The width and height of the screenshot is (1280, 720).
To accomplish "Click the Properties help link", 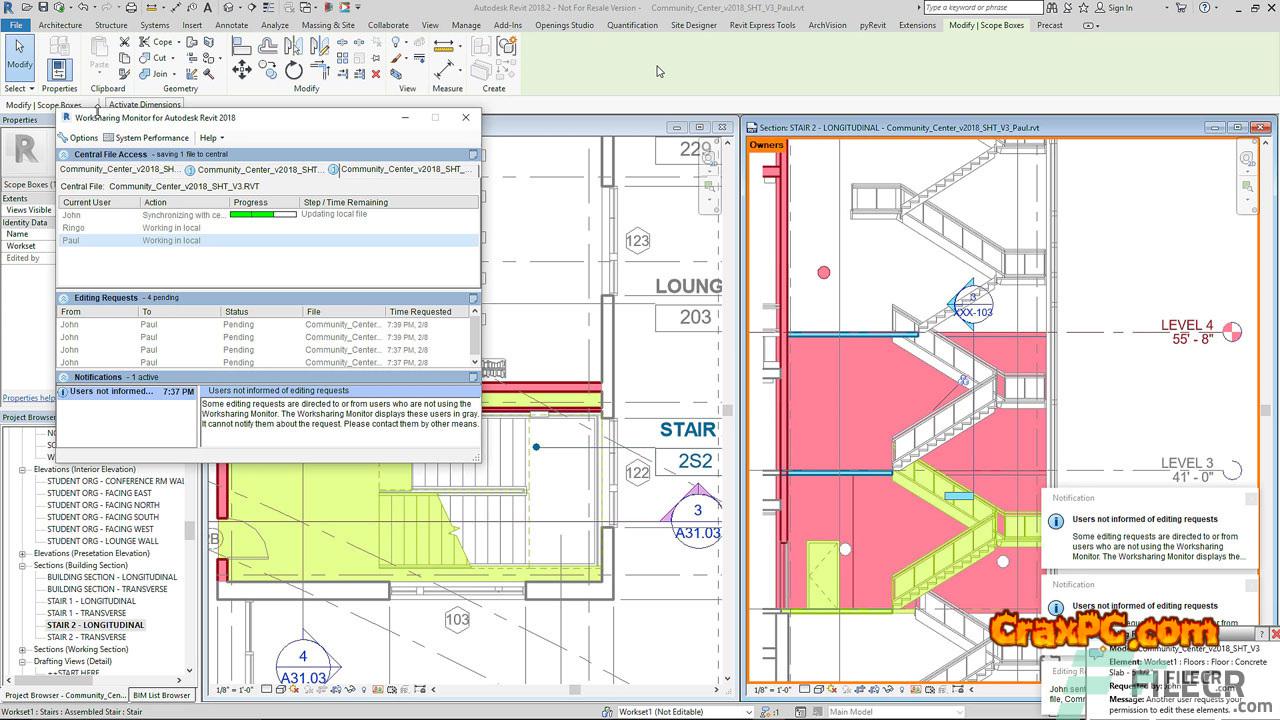I will point(27,398).
